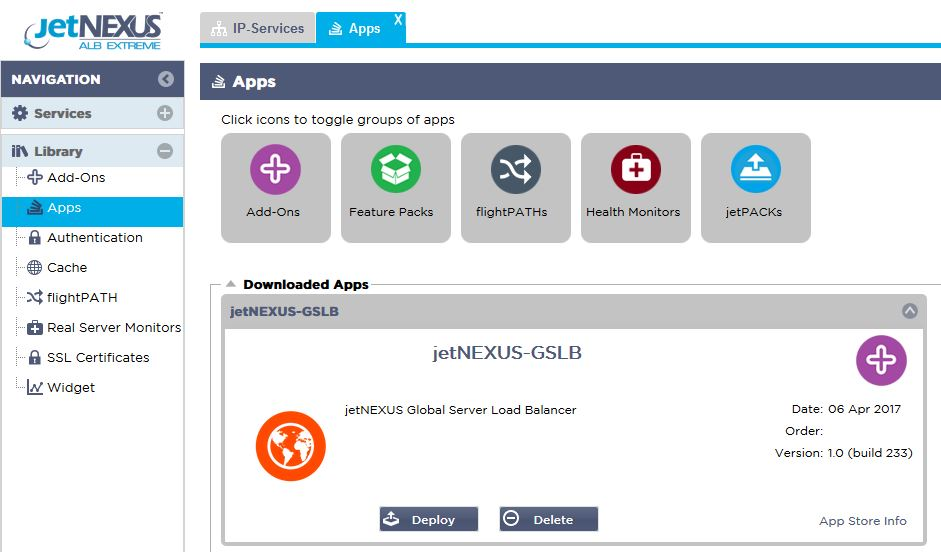Click the 'Date: 06 Apr 2017' text

846,409
